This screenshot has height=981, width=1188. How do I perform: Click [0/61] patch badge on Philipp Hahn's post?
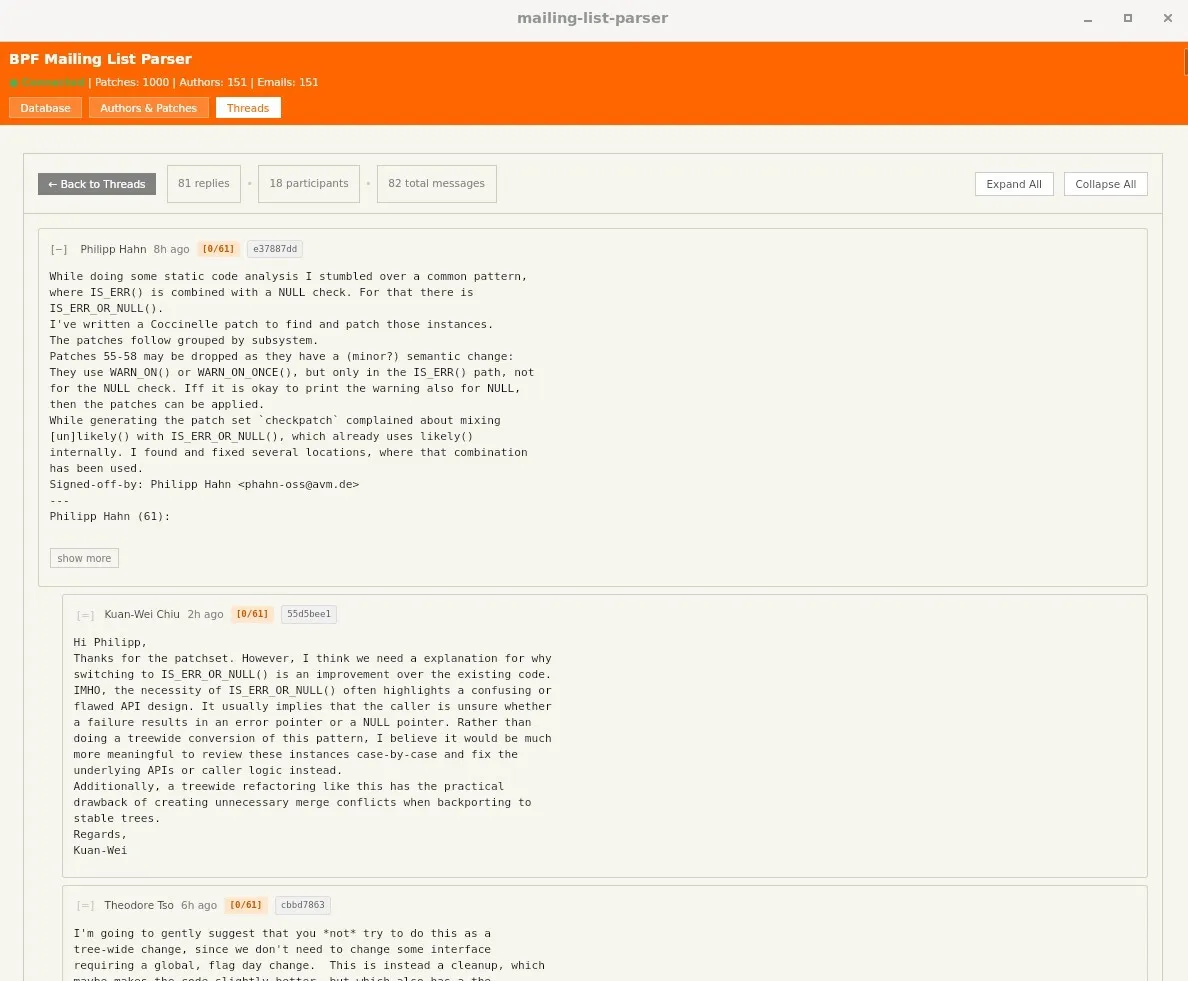tap(218, 250)
